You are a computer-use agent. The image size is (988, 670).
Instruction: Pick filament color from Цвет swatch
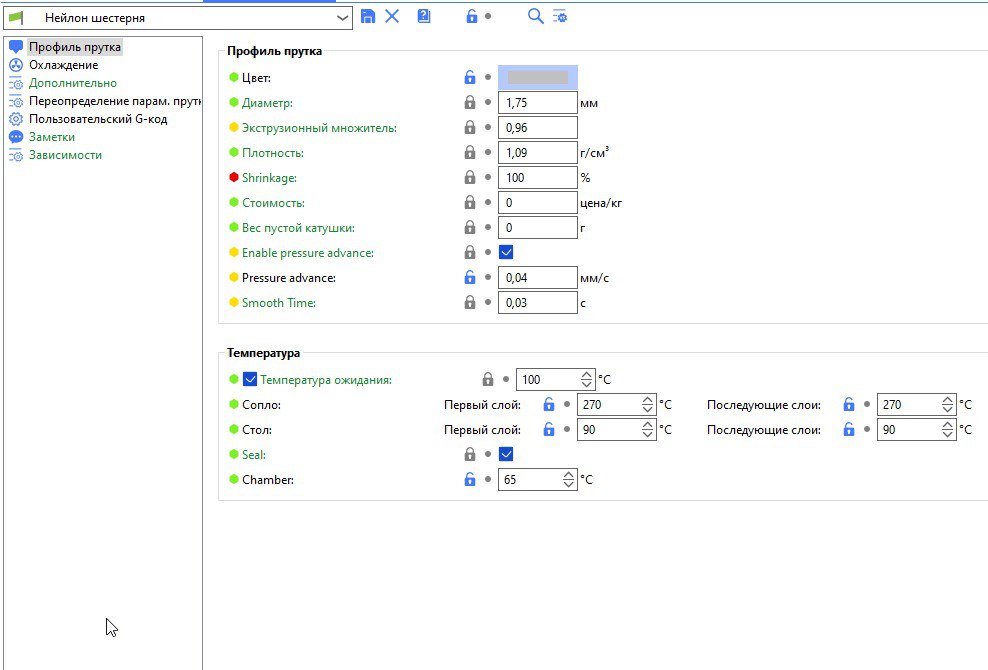537,77
